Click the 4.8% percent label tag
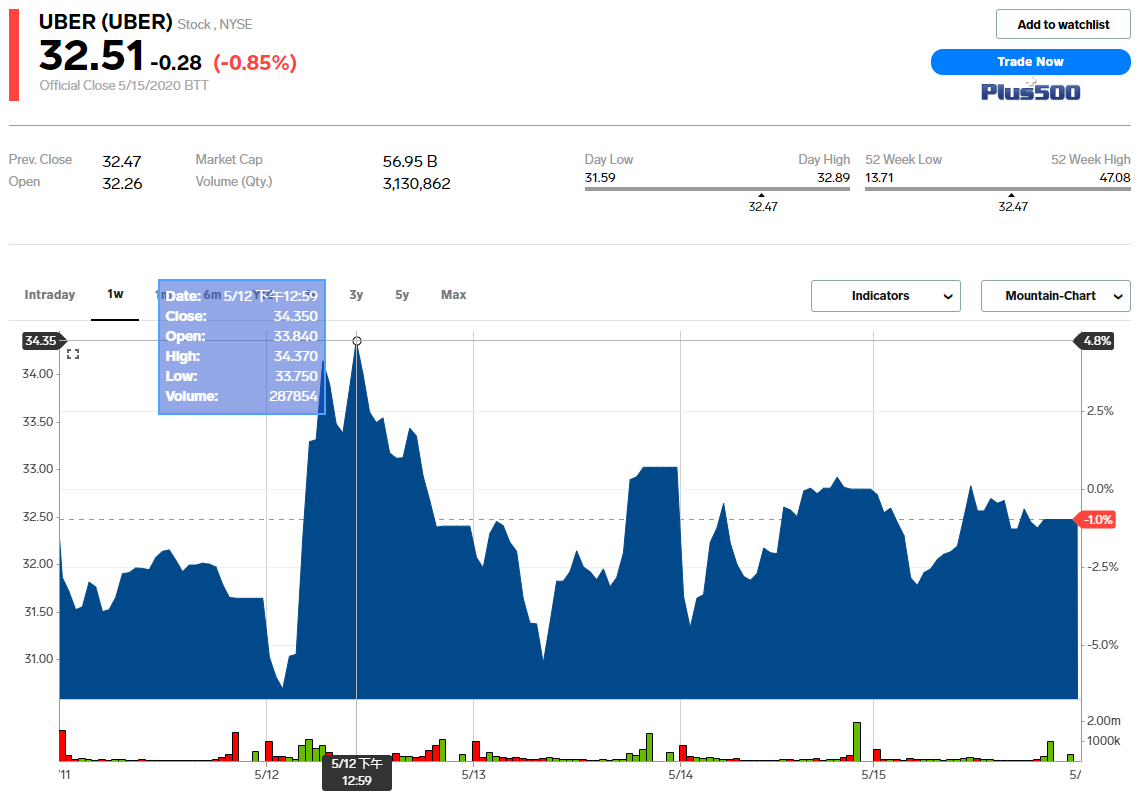This screenshot has height=800, width=1148. coord(1095,340)
